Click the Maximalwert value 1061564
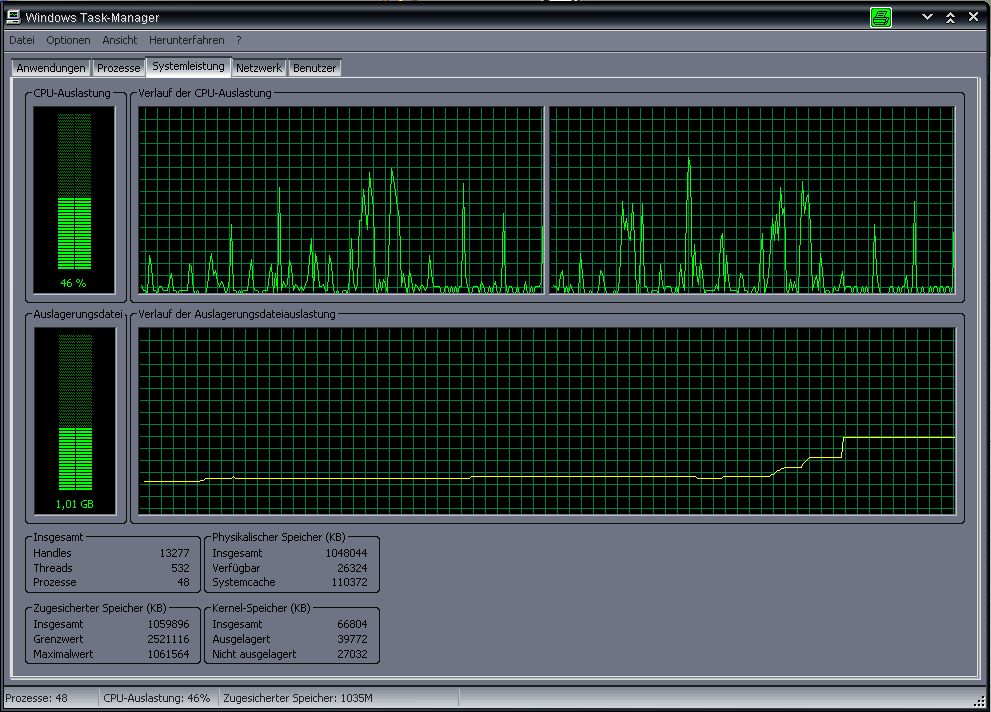 [x=168, y=654]
